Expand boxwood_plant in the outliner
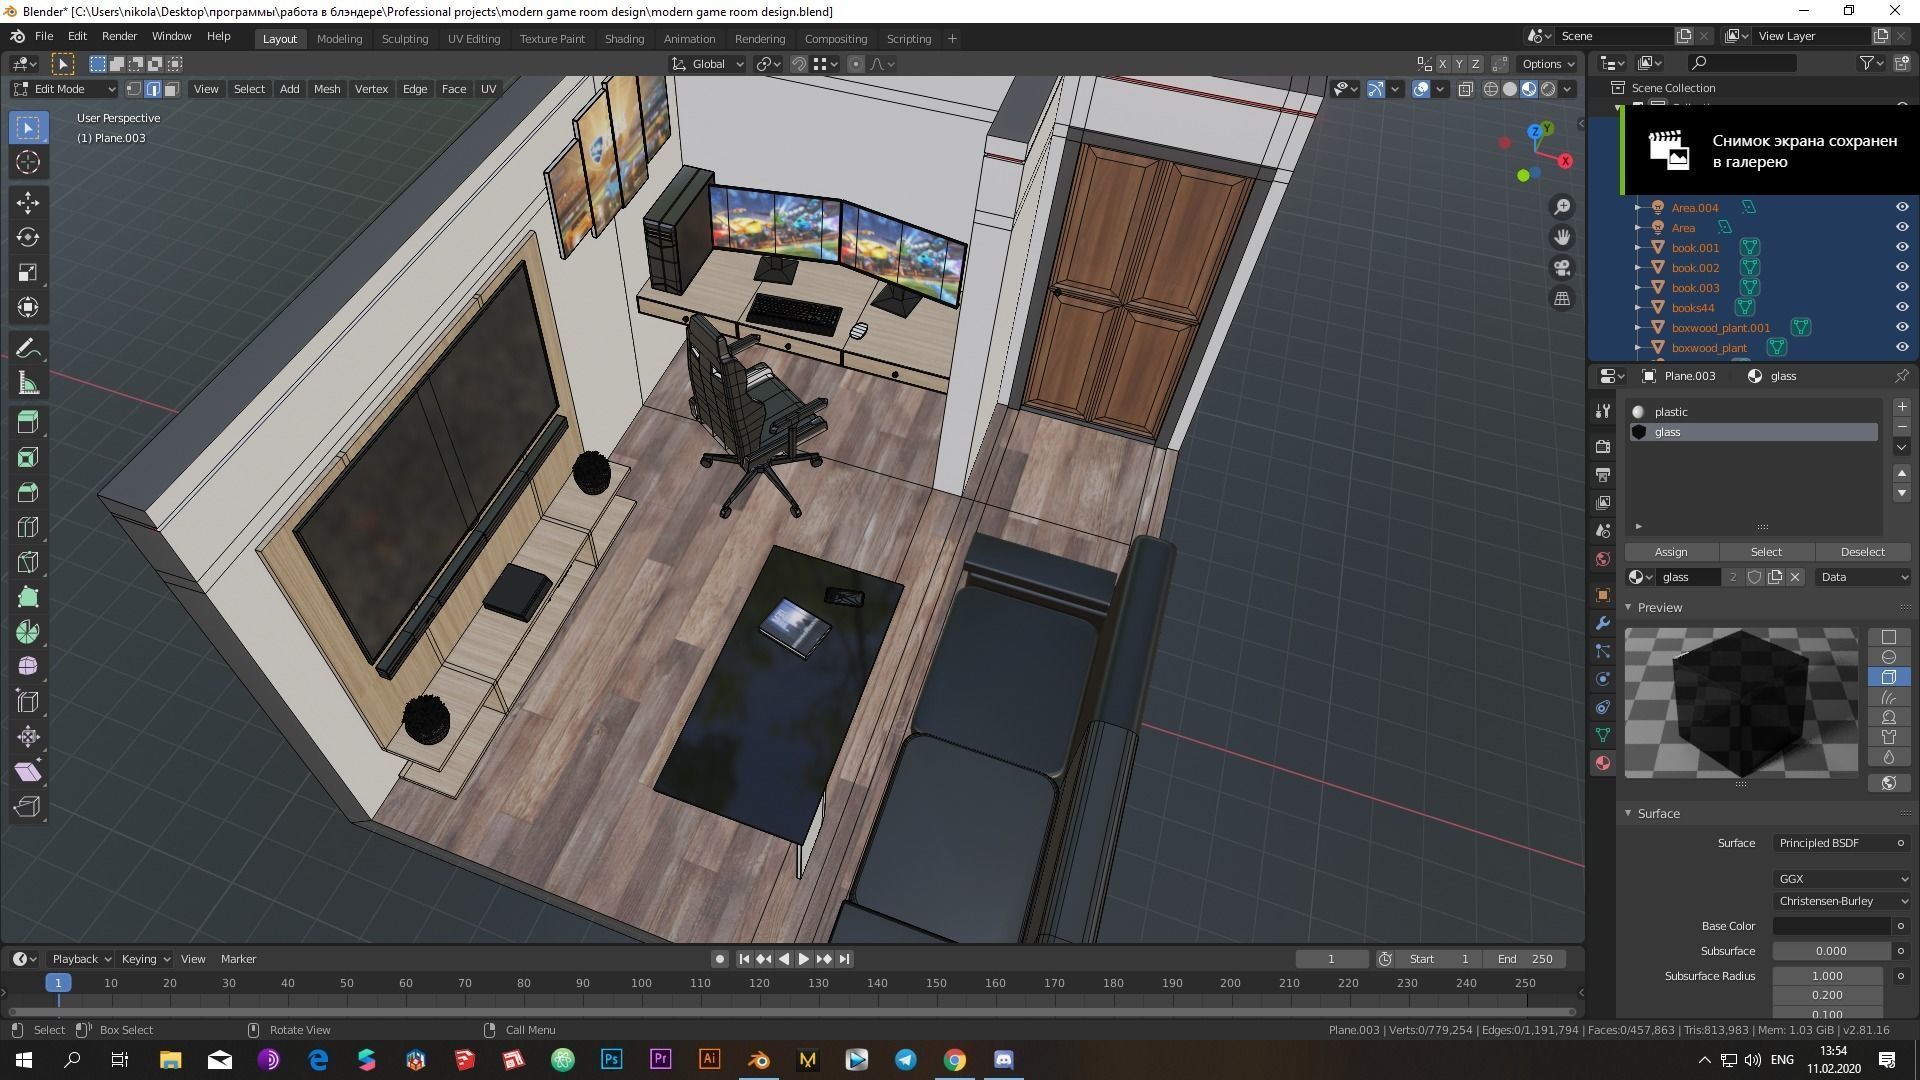Viewport: 1920px width, 1080px height. tap(1638, 348)
